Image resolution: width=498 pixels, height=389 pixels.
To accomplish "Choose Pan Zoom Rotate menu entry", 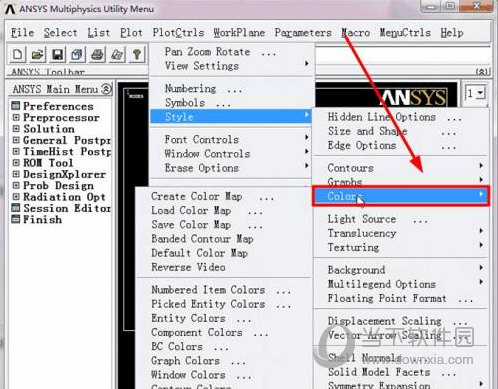I will [231, 52].
